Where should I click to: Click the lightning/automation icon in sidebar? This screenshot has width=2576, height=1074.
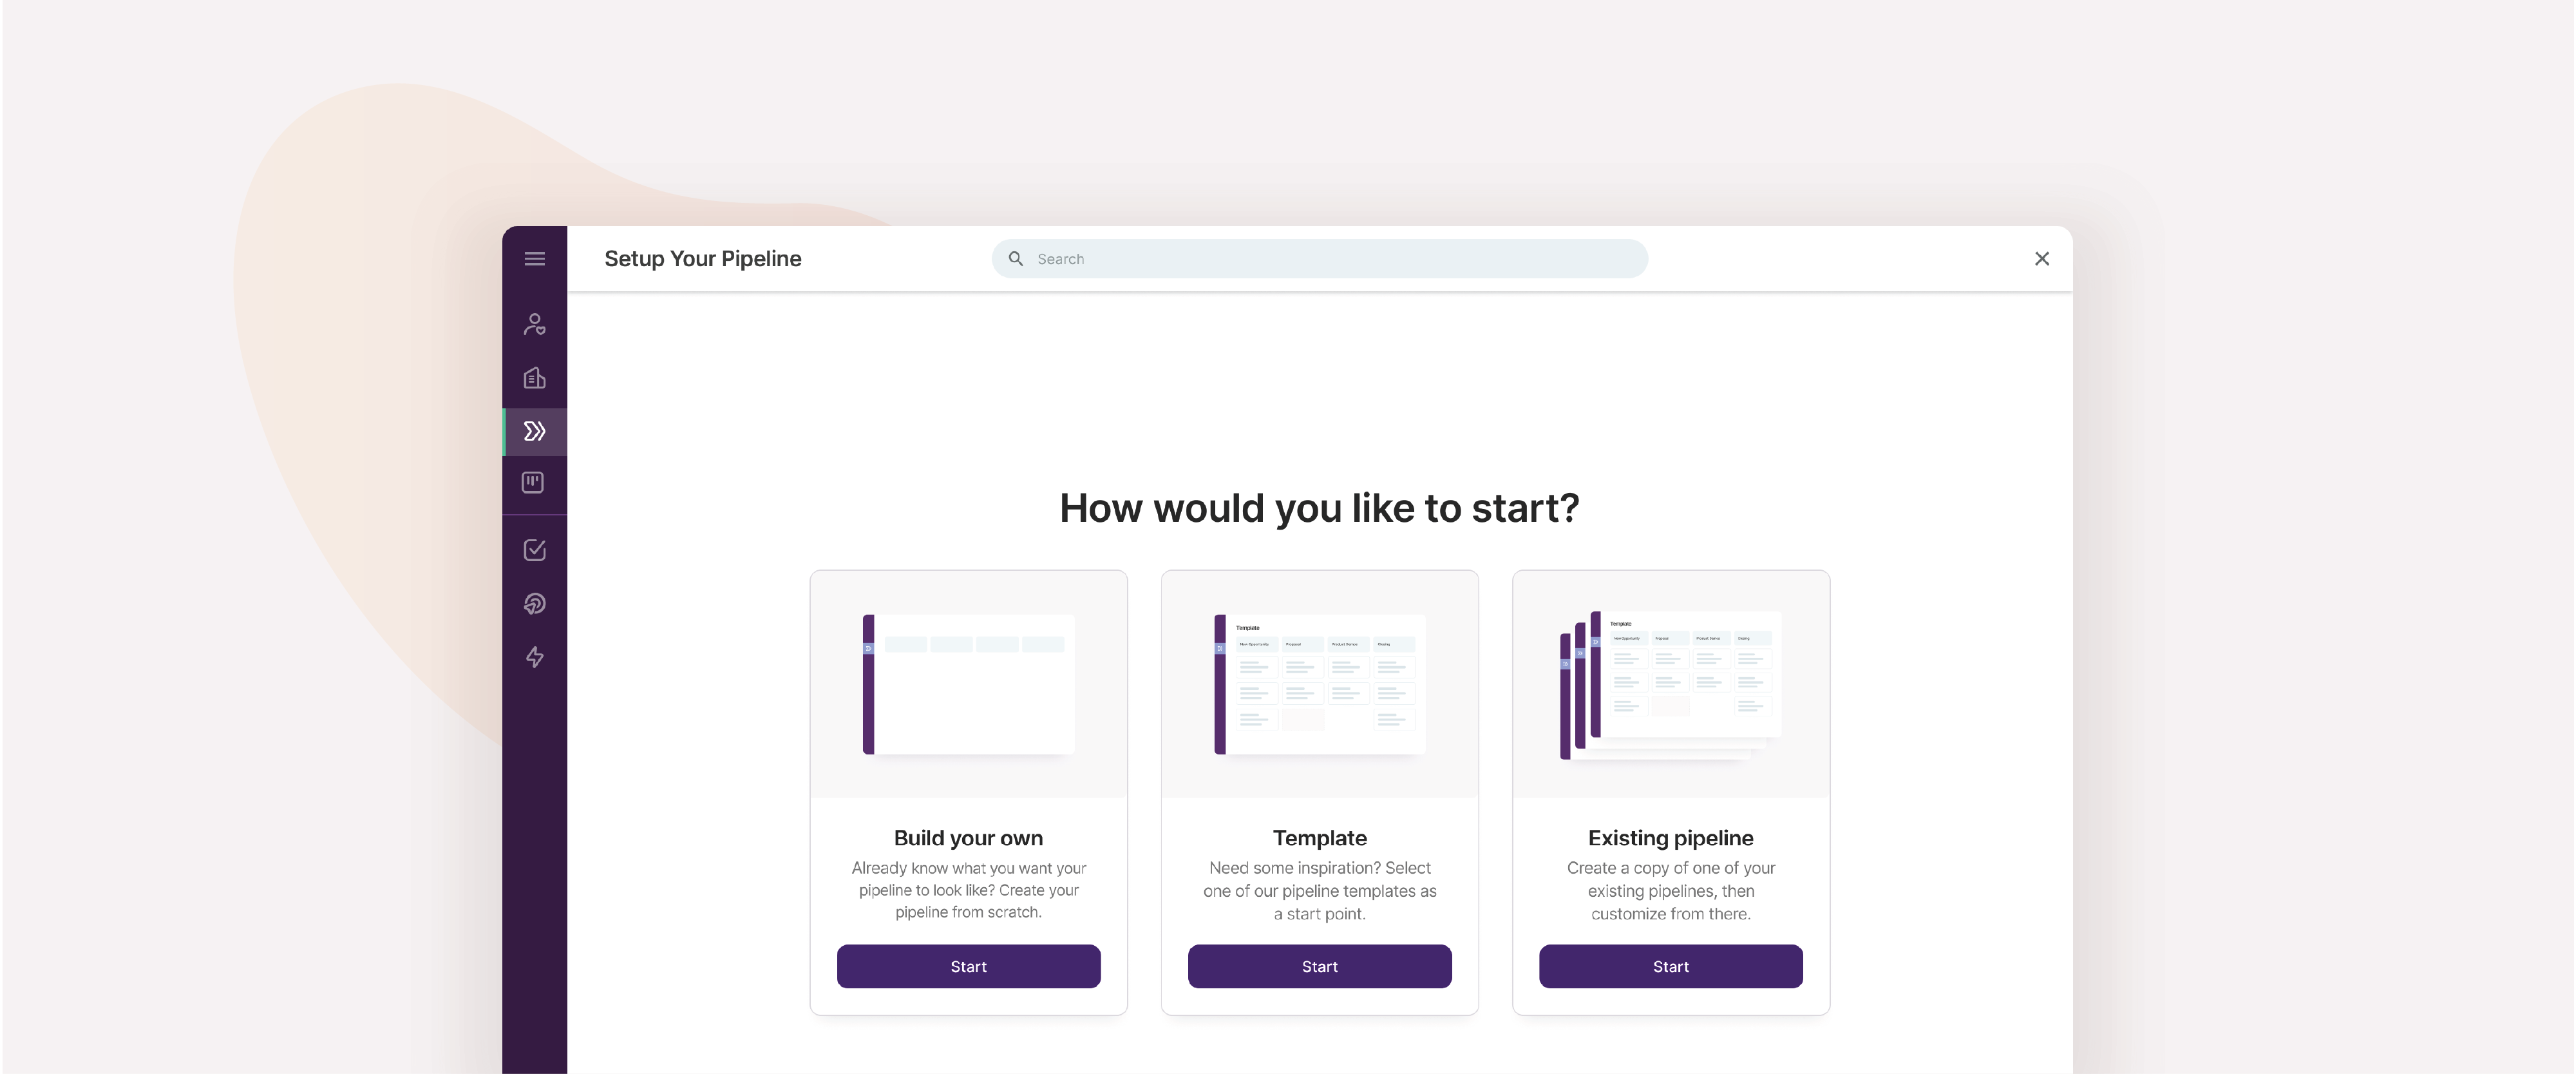point(533,657)
